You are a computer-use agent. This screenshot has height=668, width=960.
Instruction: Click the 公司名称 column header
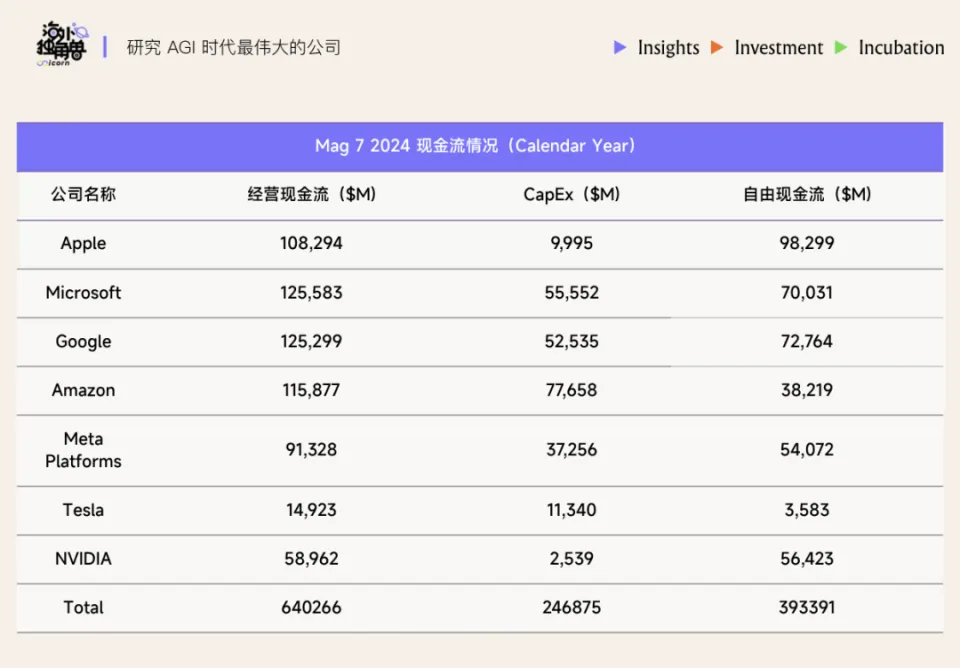pyautogui.click(x=83, y=194)
